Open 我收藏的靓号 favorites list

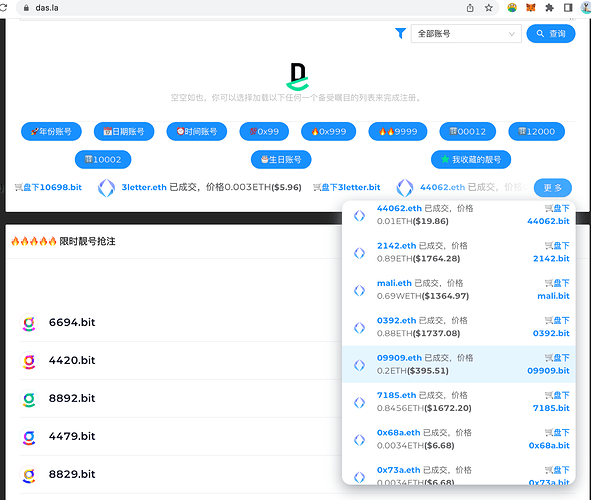click(x=471, y=159)
